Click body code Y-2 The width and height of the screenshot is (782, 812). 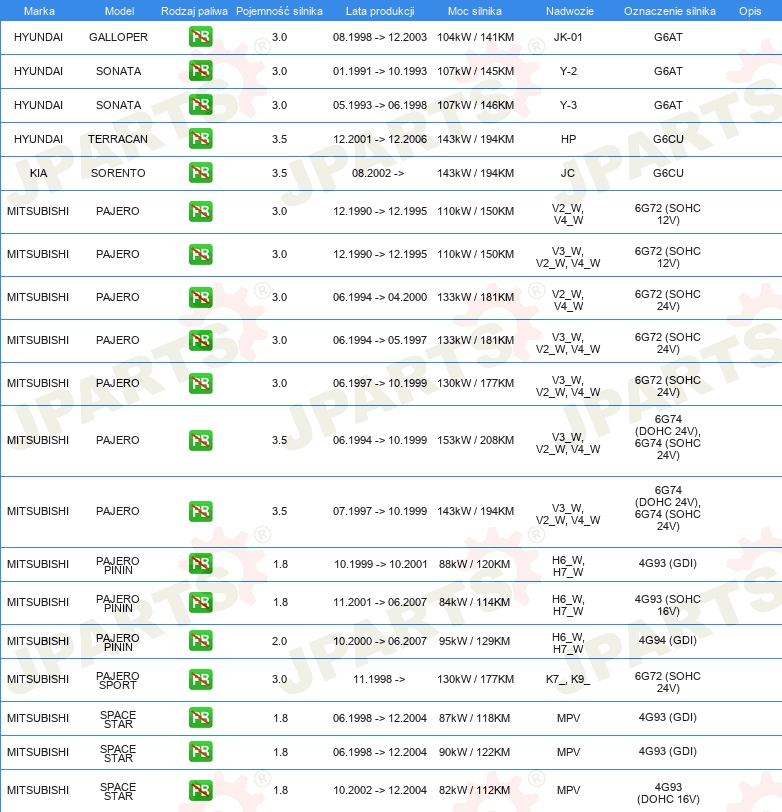click(x=568, y=71)
